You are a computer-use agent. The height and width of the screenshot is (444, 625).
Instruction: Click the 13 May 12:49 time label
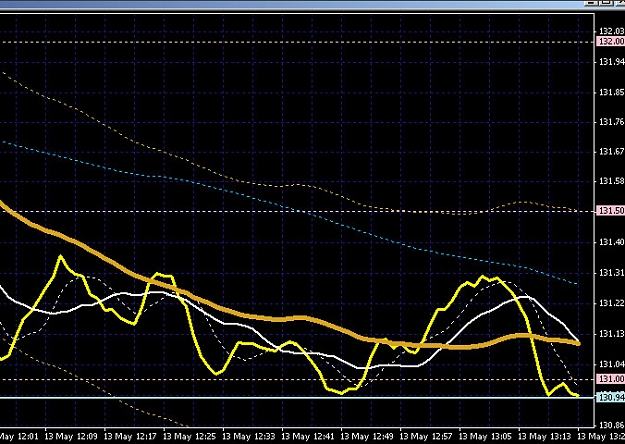[x=367, y=436]
